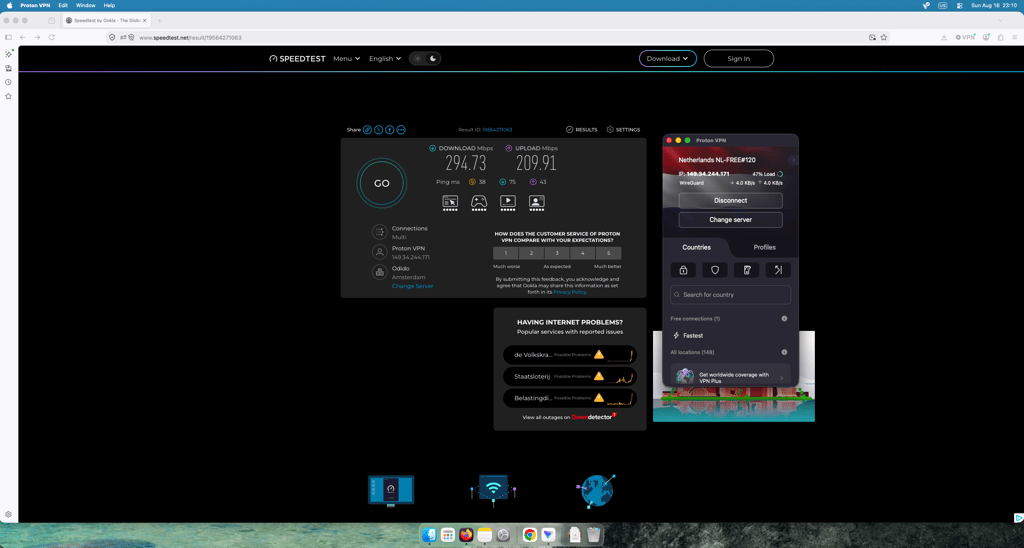Click Change server in Proton VPN
Viewport: 1024px width, 548px height.
pos(730,219)
